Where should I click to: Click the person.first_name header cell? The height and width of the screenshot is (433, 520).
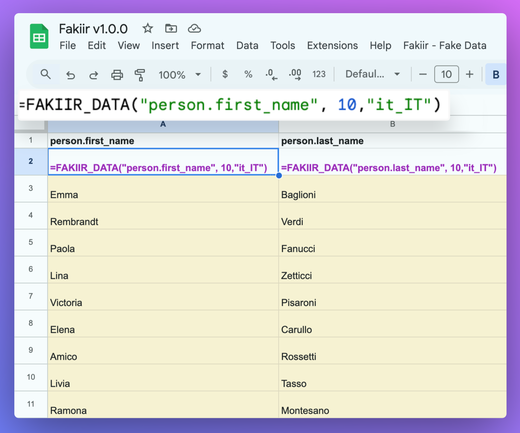[x=163, y=141]
